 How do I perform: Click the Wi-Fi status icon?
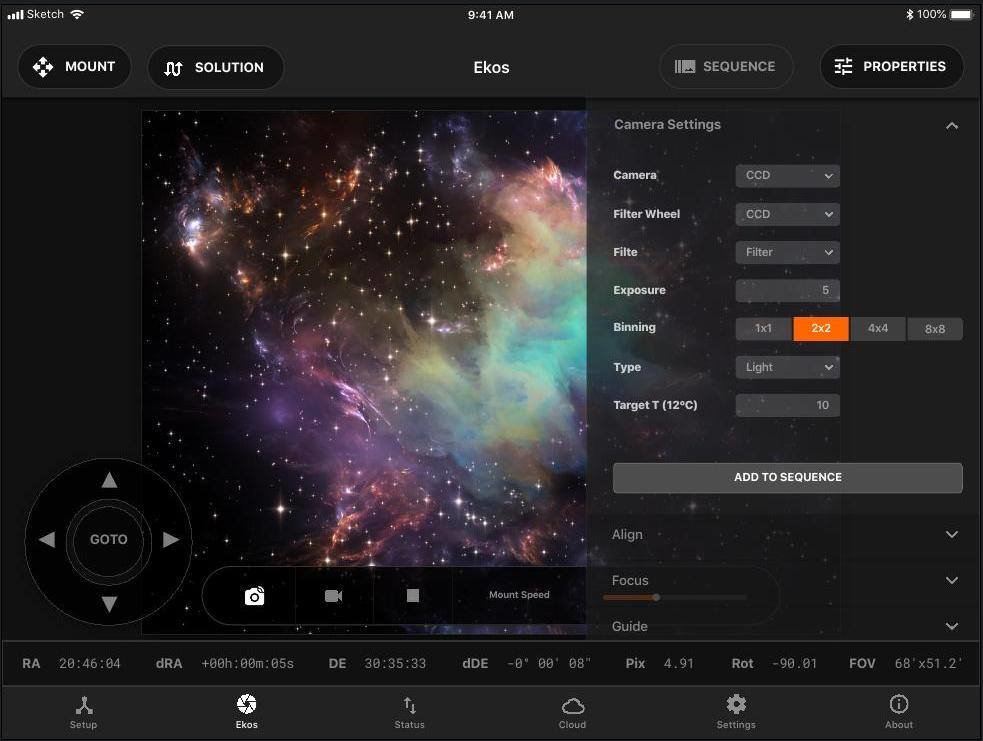point(77,14)
